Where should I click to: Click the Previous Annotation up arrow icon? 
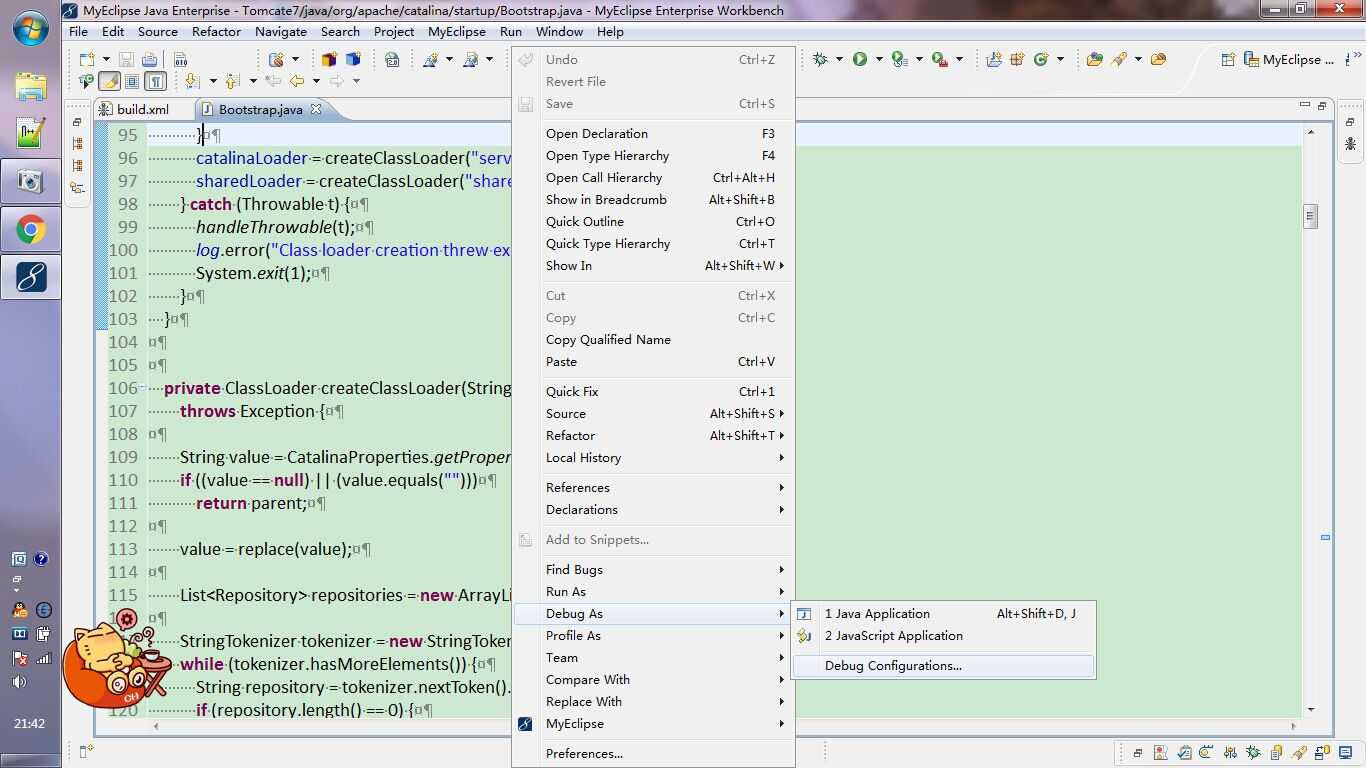point(232,81)
